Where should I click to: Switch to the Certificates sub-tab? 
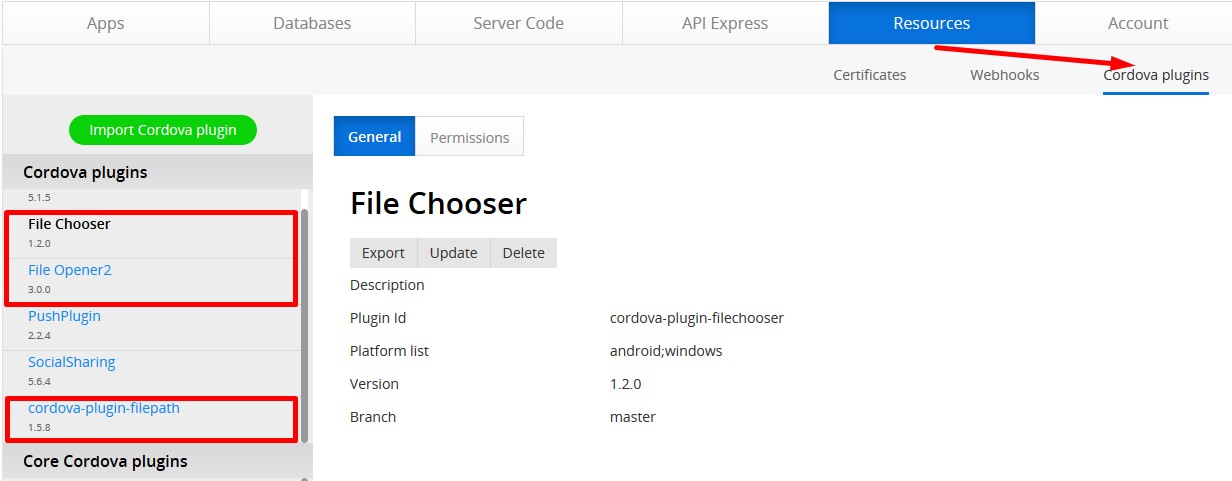870,75
